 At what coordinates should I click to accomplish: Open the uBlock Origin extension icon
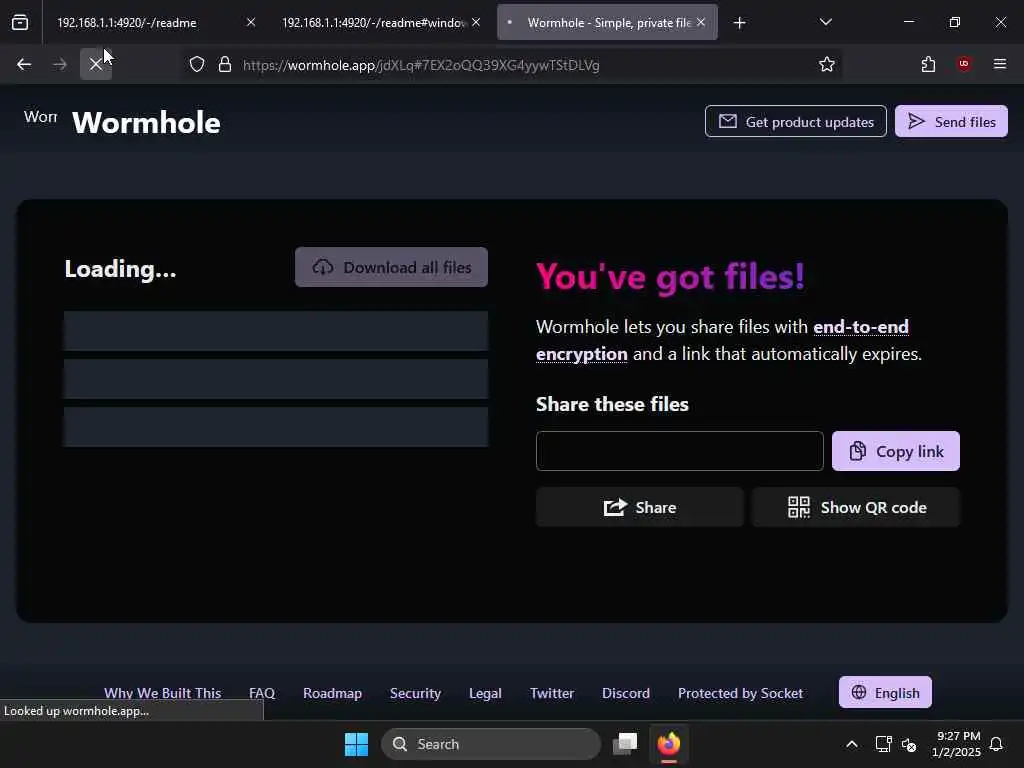tap(963, 63)
